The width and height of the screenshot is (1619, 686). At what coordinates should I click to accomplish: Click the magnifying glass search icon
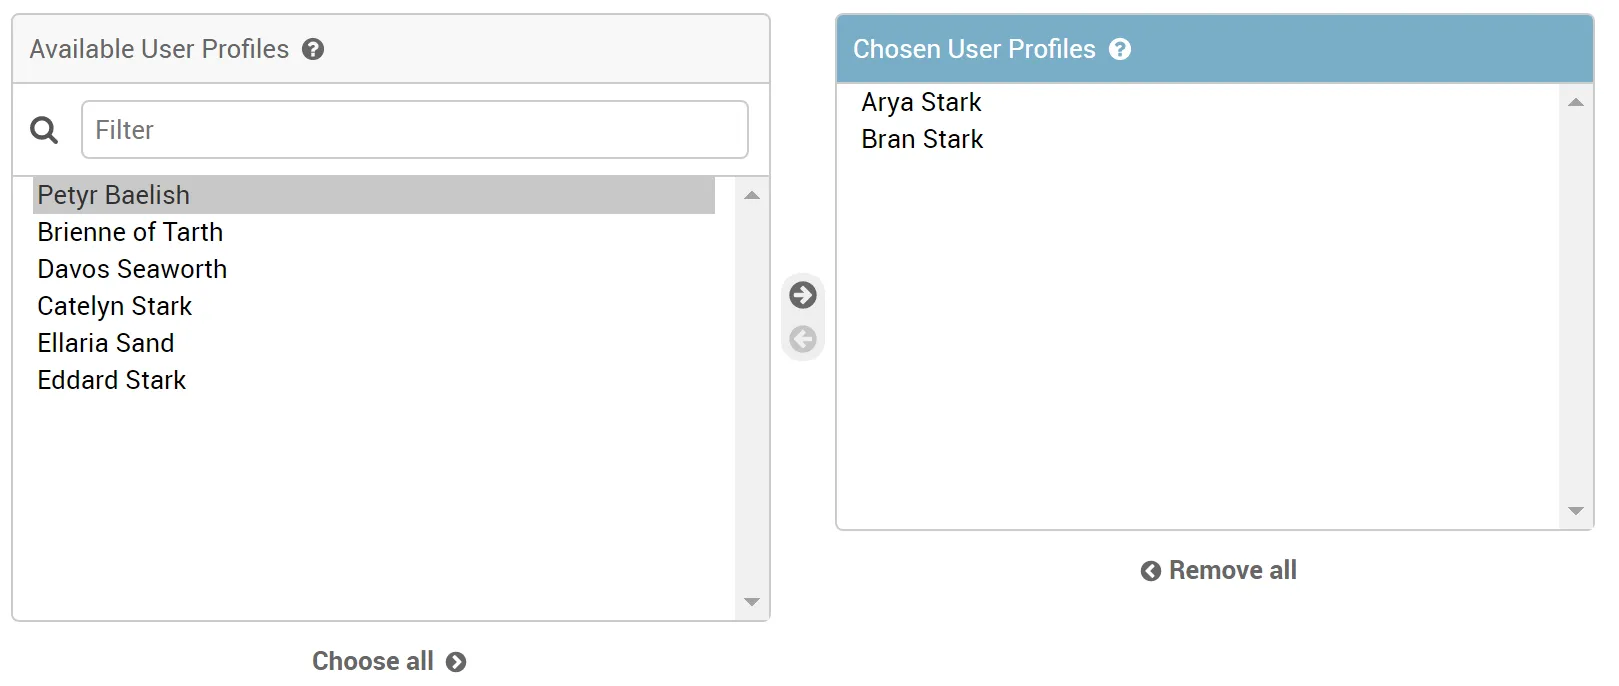click(x=44, y=130)
